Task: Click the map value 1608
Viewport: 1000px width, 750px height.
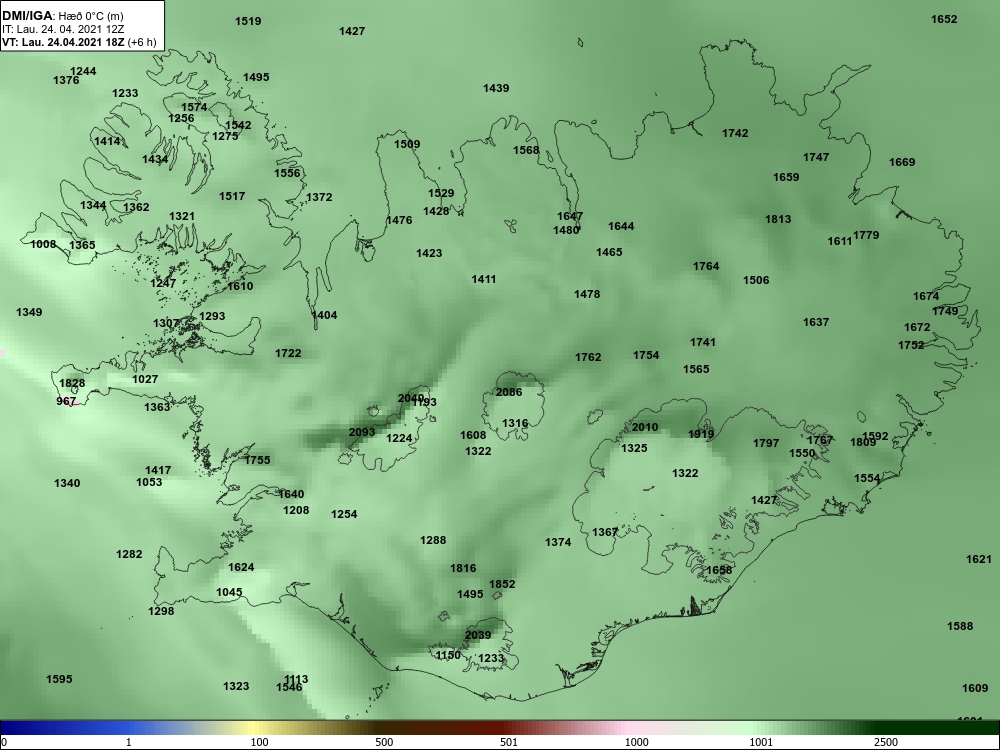Action: [x=473, y=435]
